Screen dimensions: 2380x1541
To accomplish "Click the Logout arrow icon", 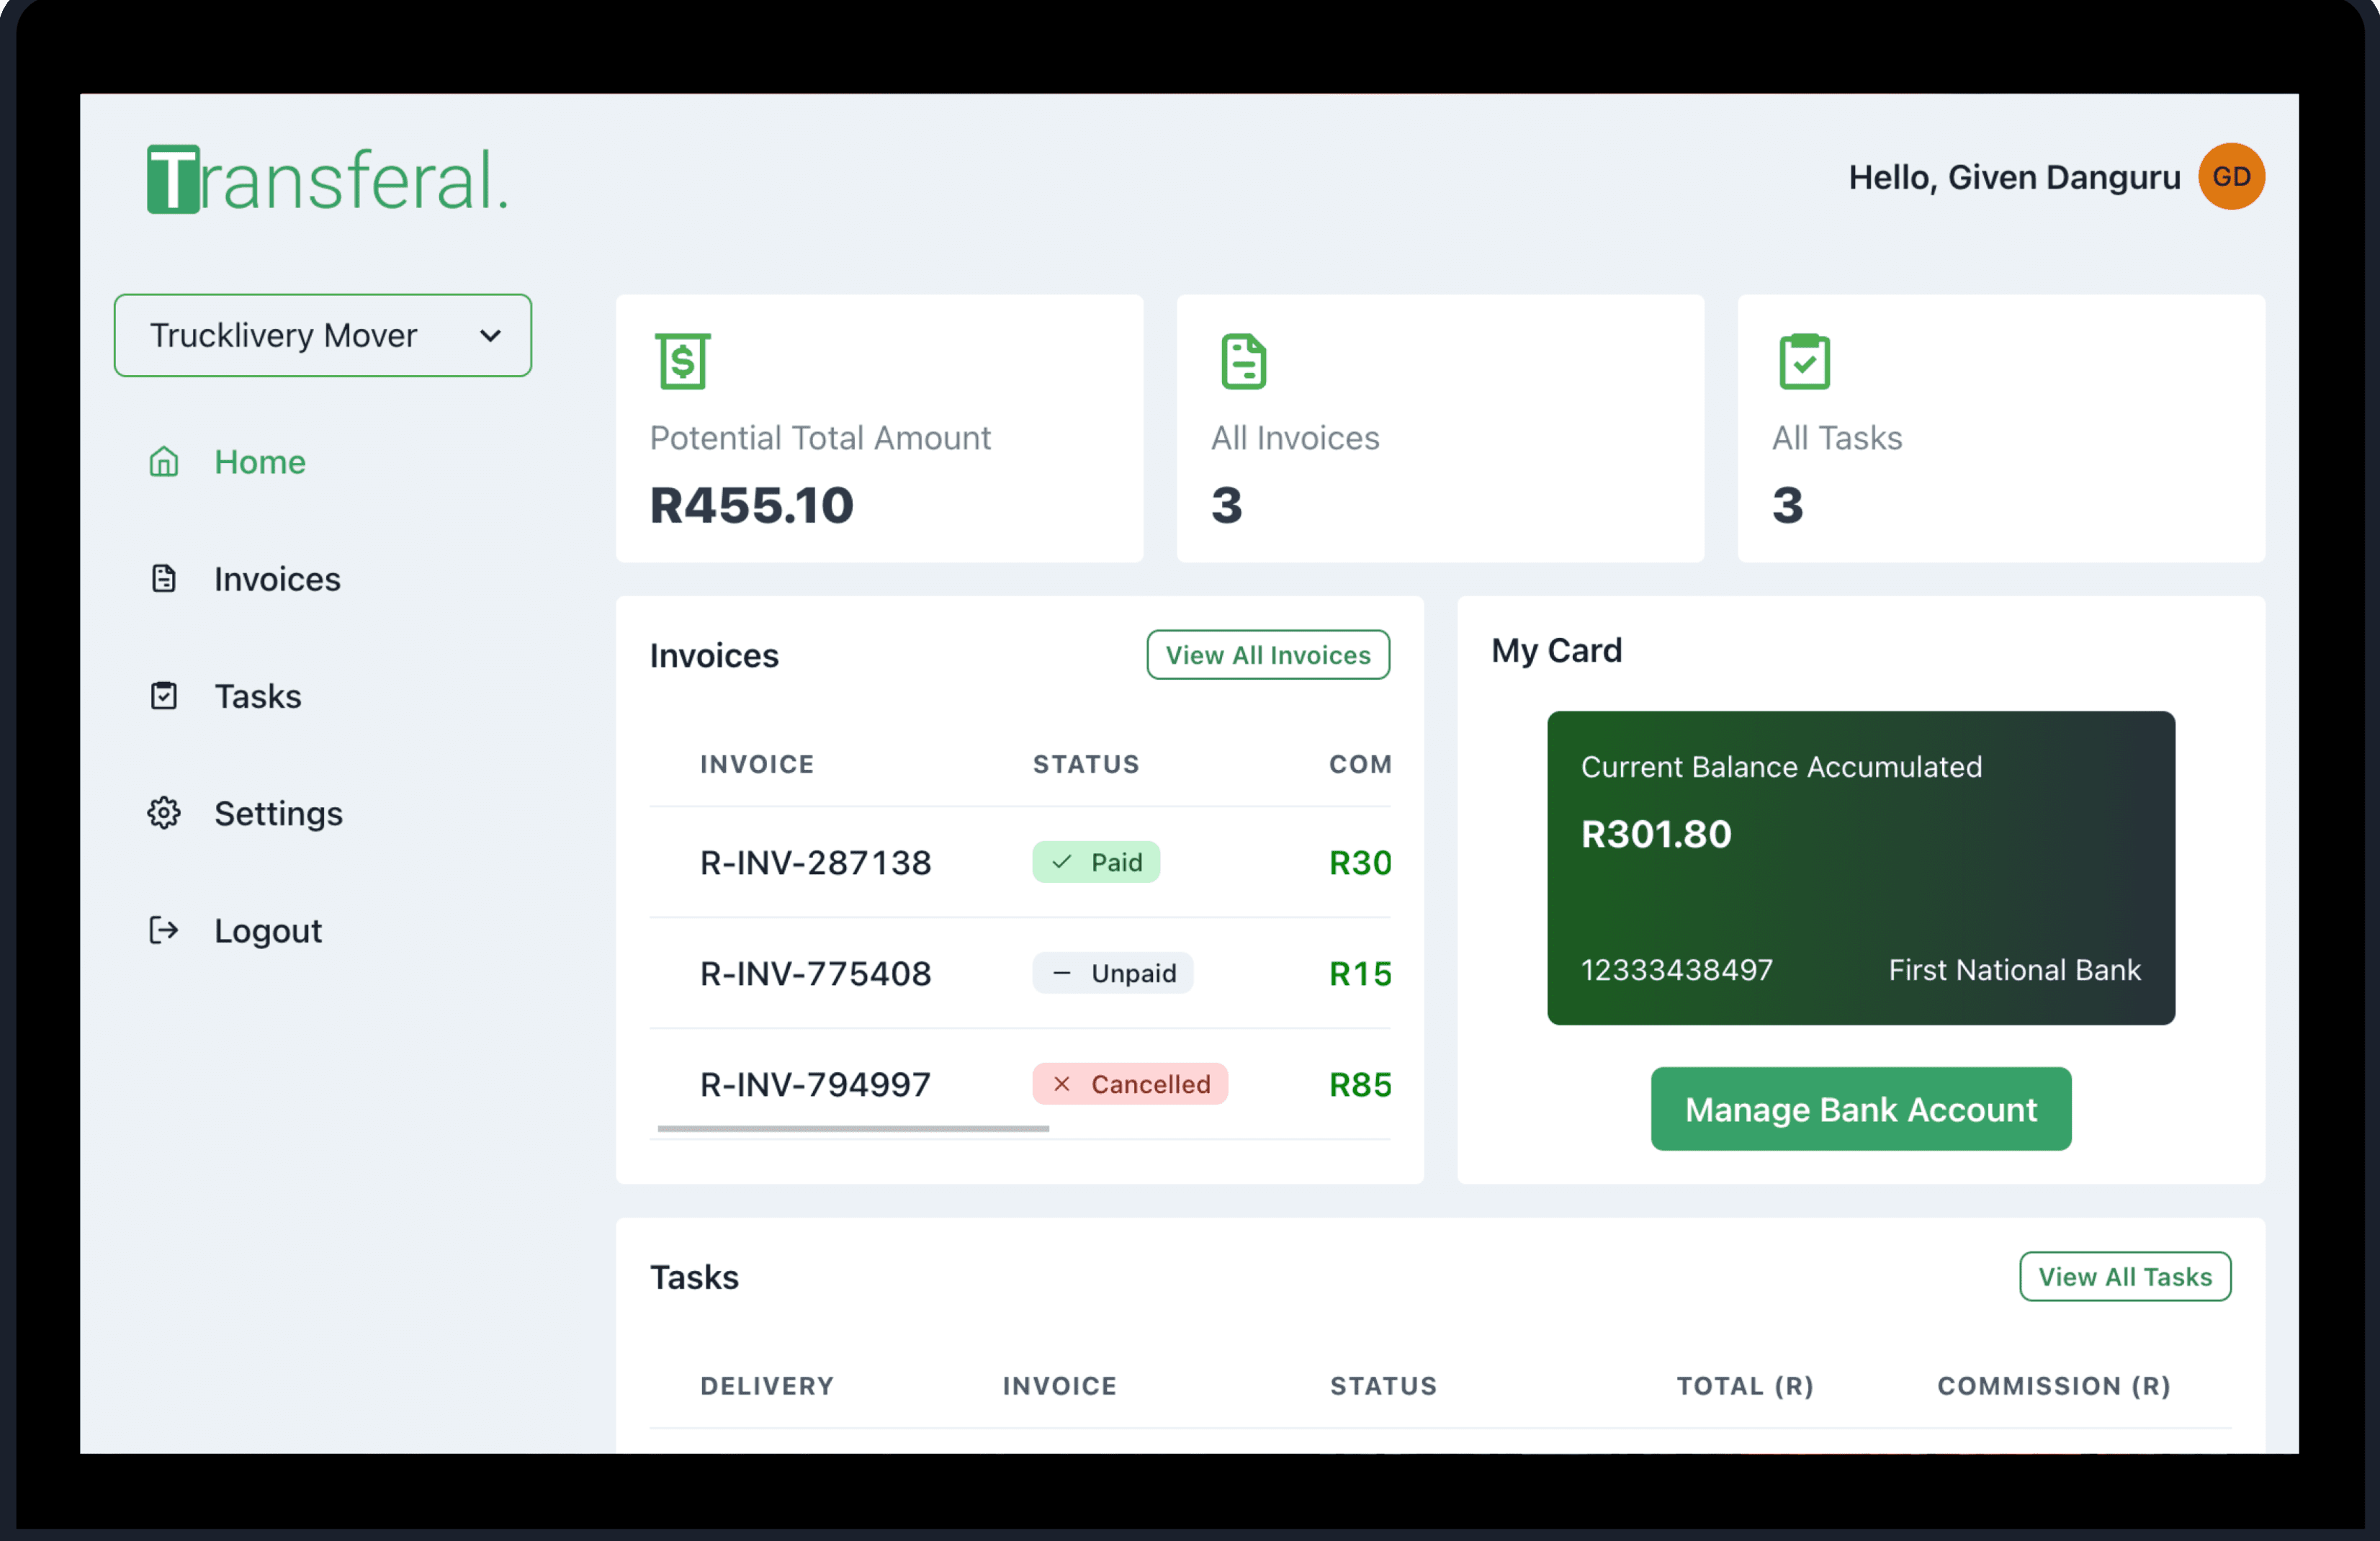I will click(x=164, y=930).
